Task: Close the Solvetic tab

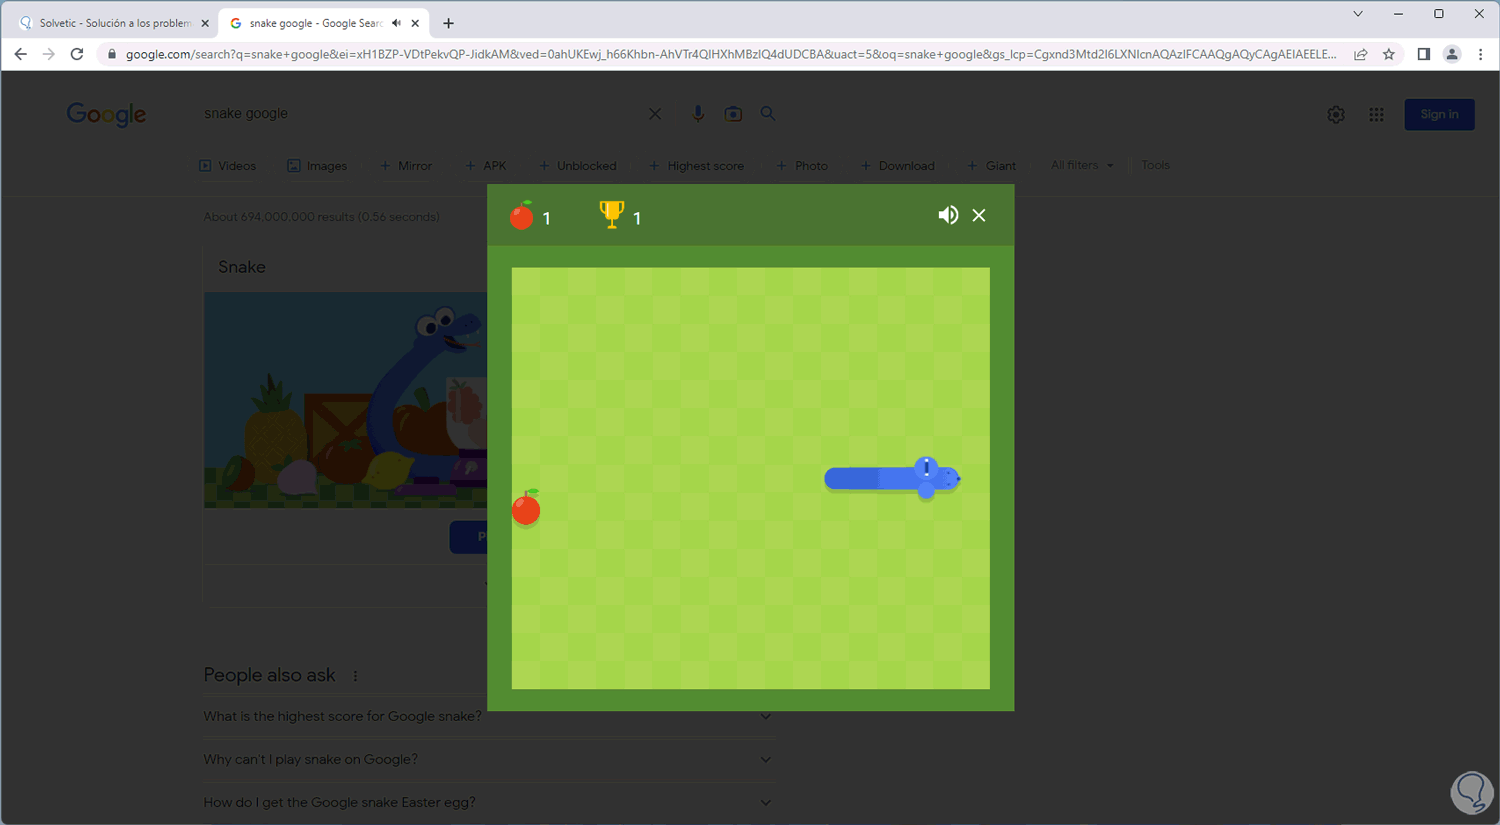Action: pos(205,23)
